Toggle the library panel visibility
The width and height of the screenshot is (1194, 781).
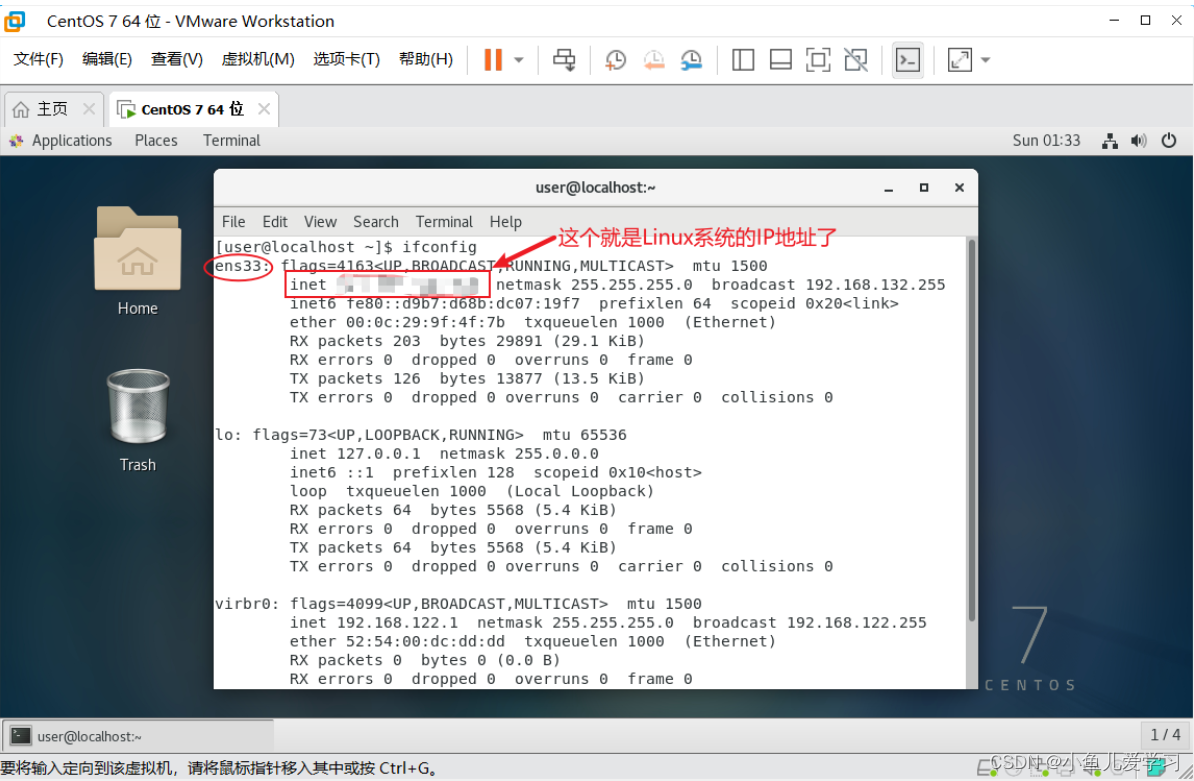coord(743,60)
